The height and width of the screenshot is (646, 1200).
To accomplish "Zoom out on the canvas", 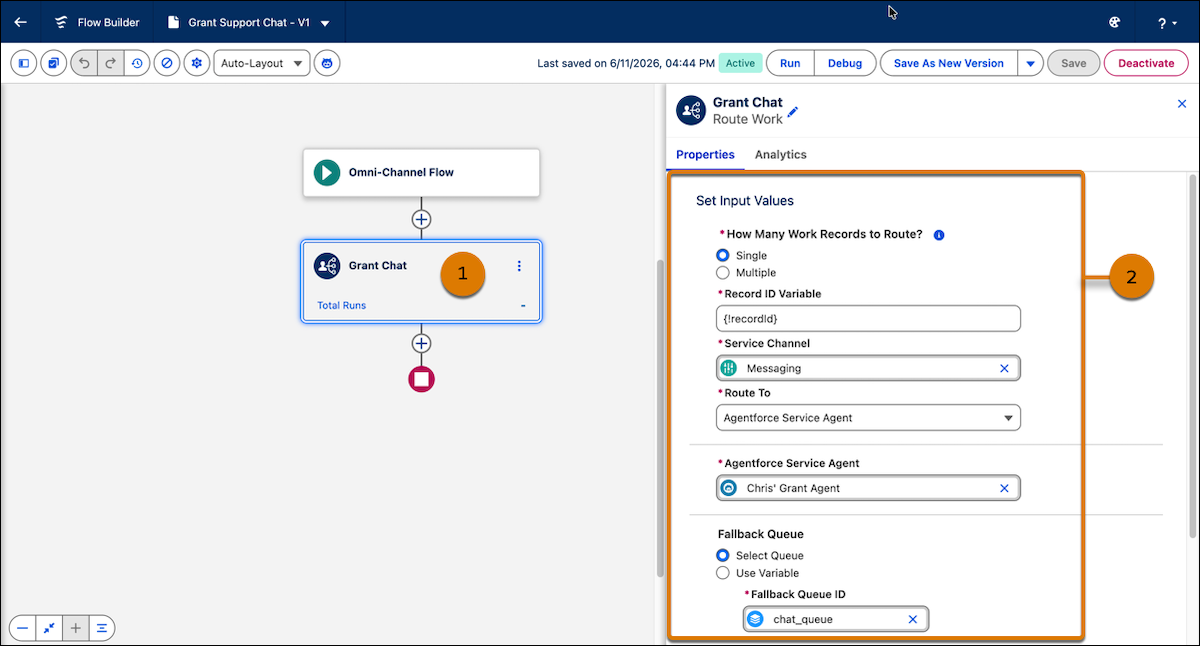I will point(23,628).
